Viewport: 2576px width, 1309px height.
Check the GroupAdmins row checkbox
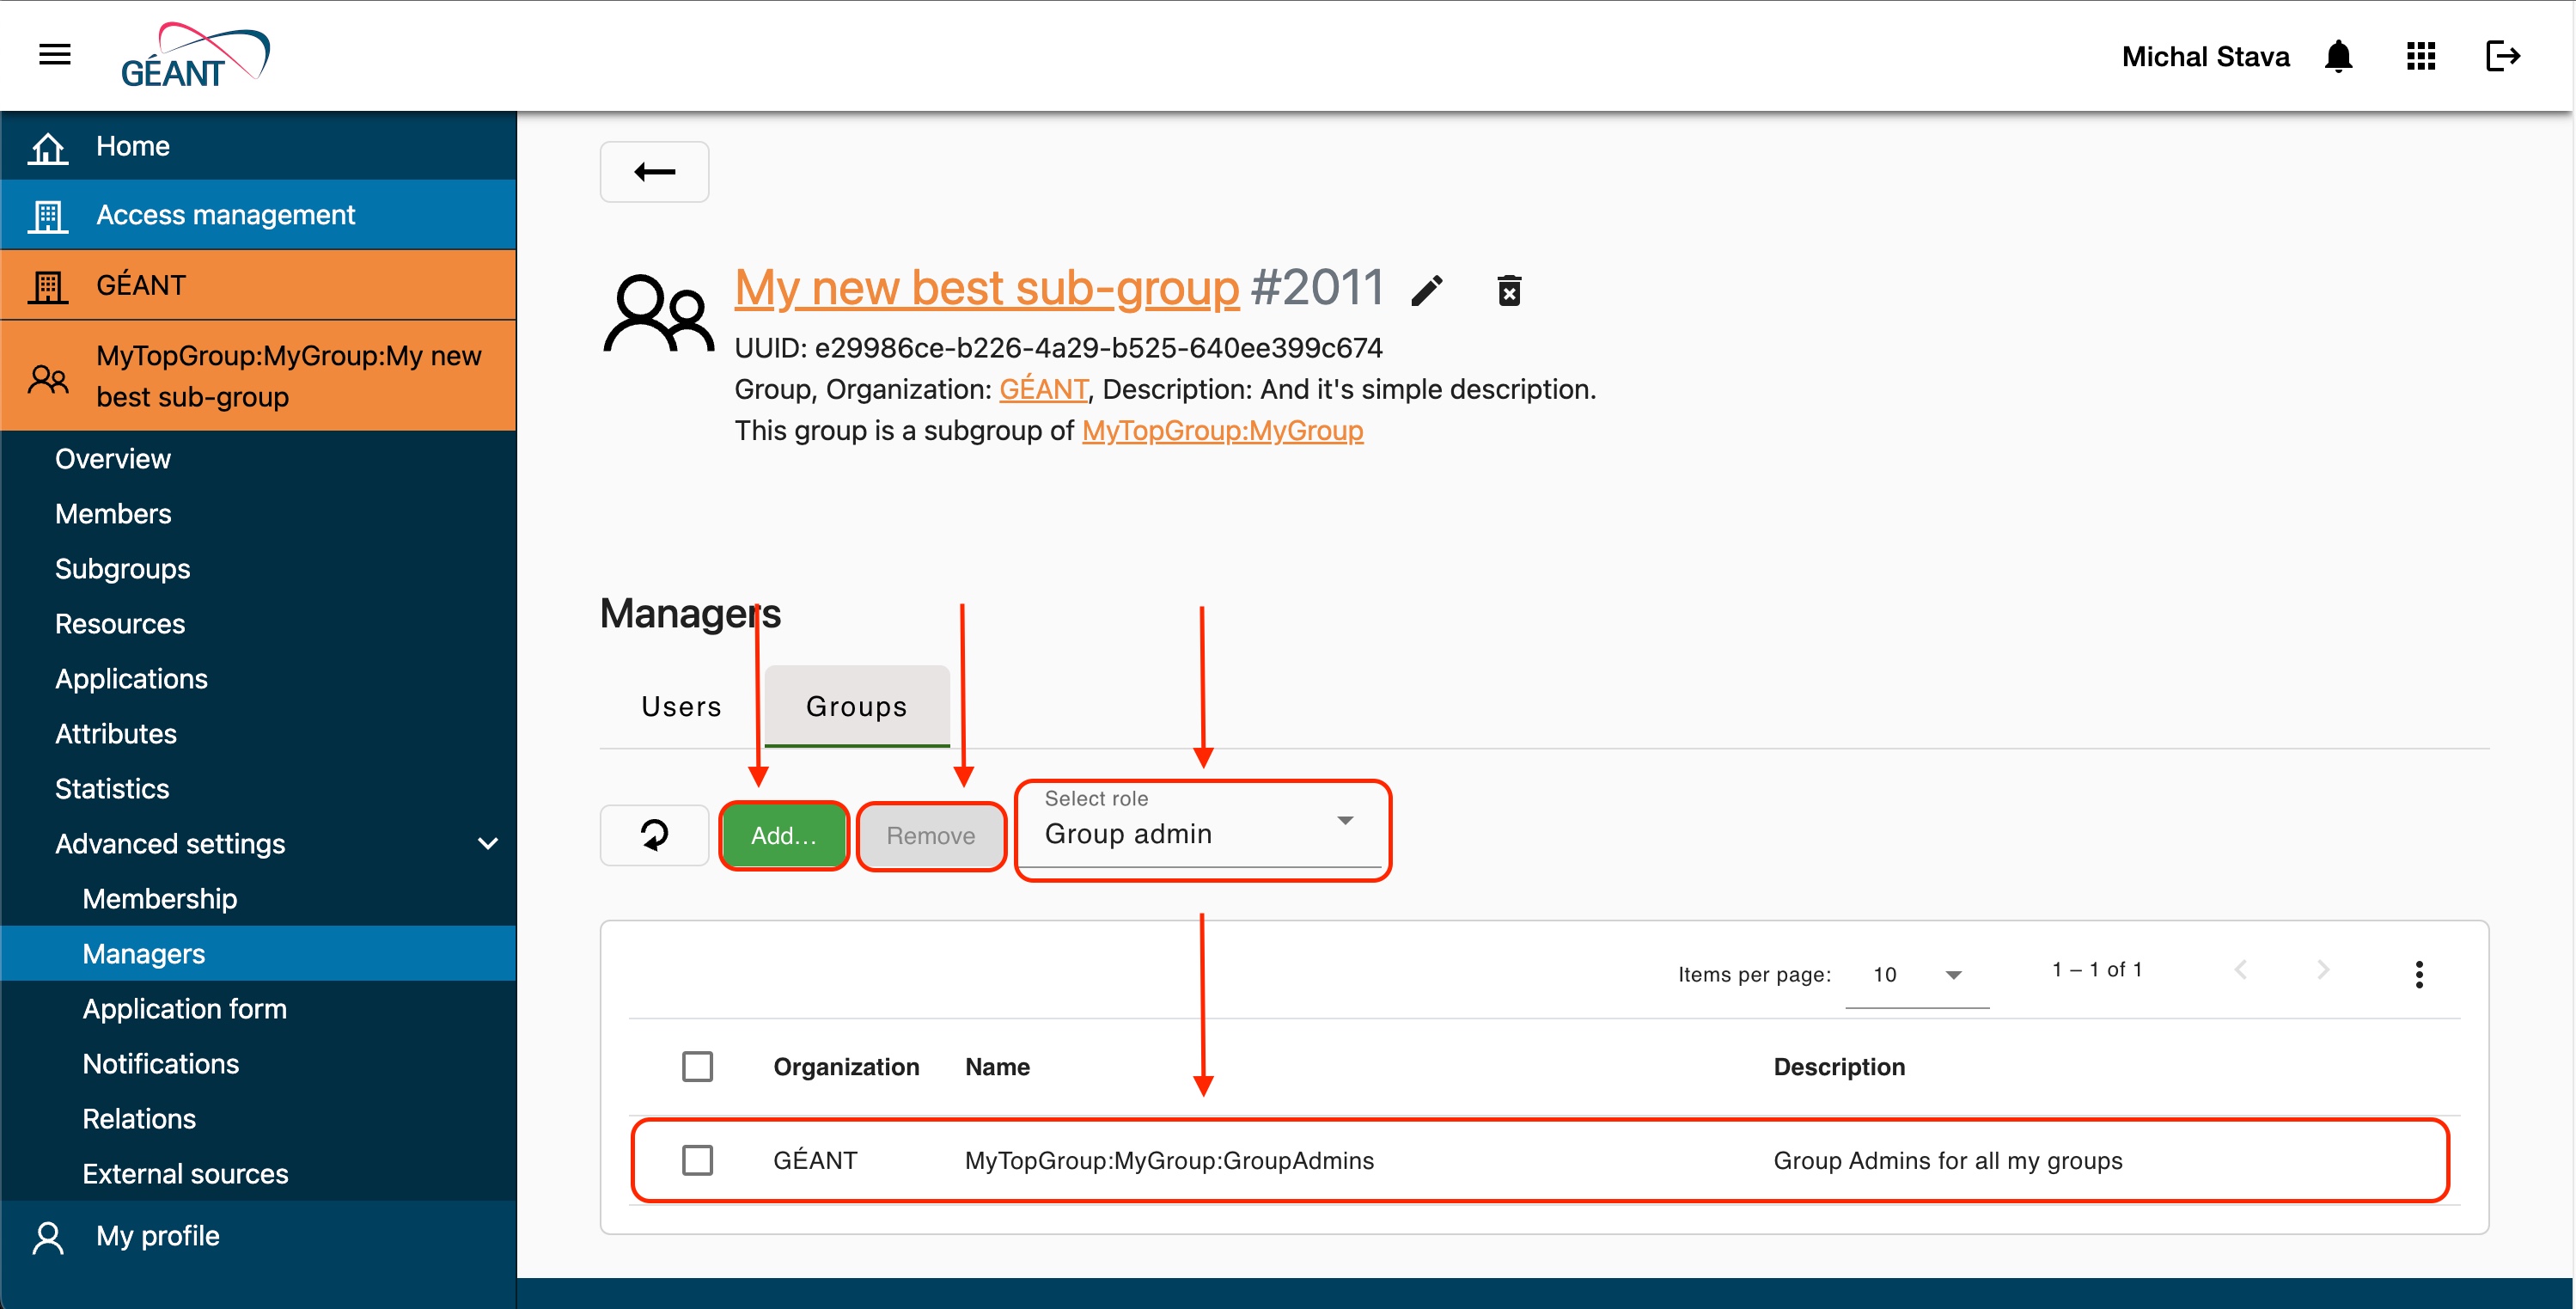tap(697, 1160)
